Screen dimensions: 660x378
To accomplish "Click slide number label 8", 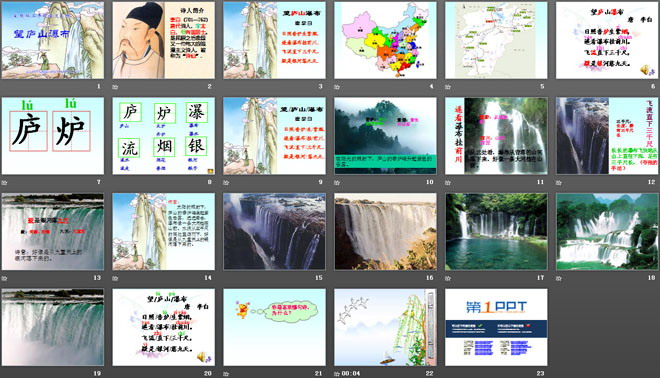I will click(210, 182).
